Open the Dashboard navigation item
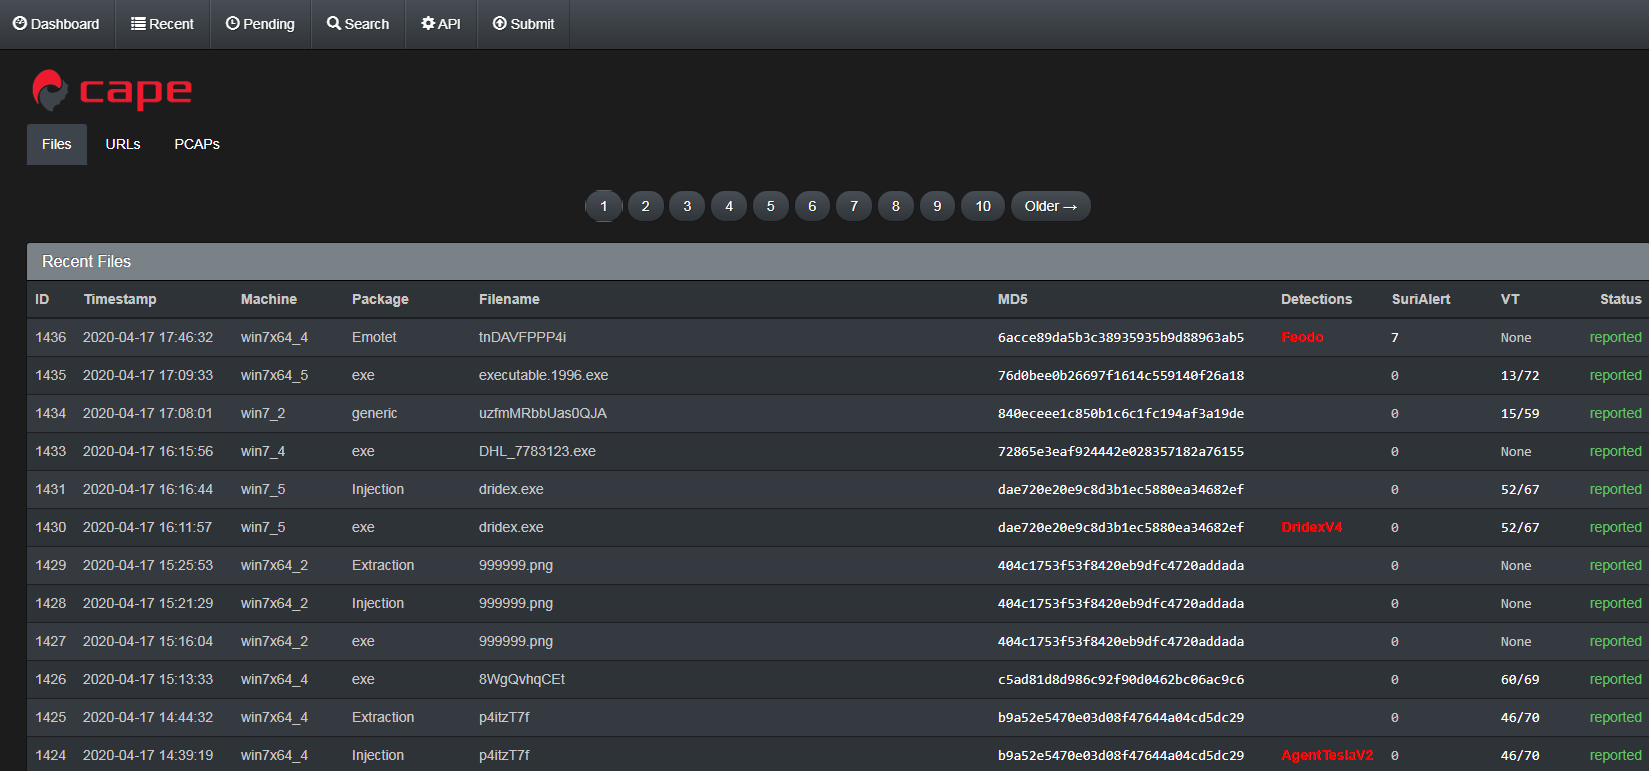 56,24
